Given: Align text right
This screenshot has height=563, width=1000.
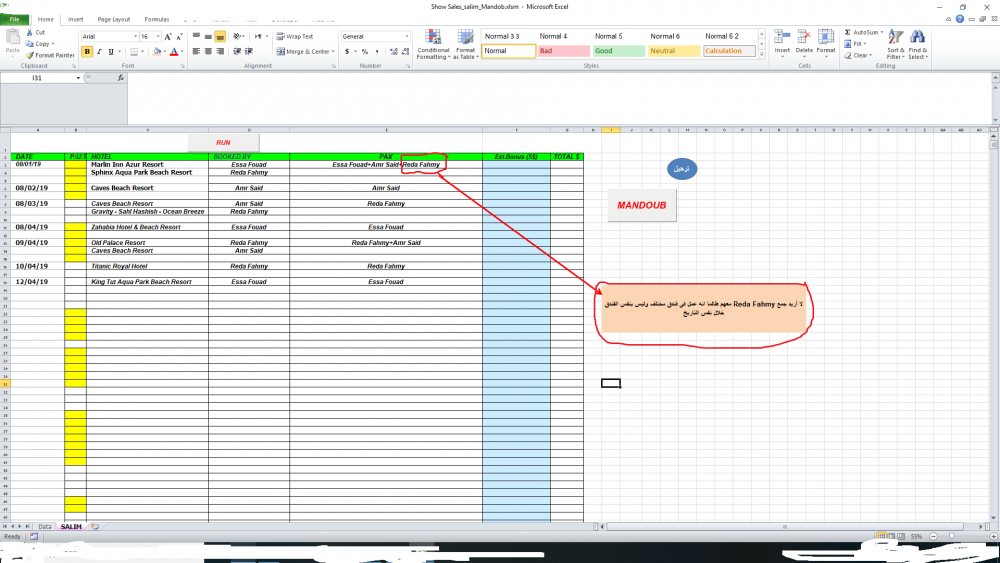Looking at the screenshot, I should (x=220, y=52).
